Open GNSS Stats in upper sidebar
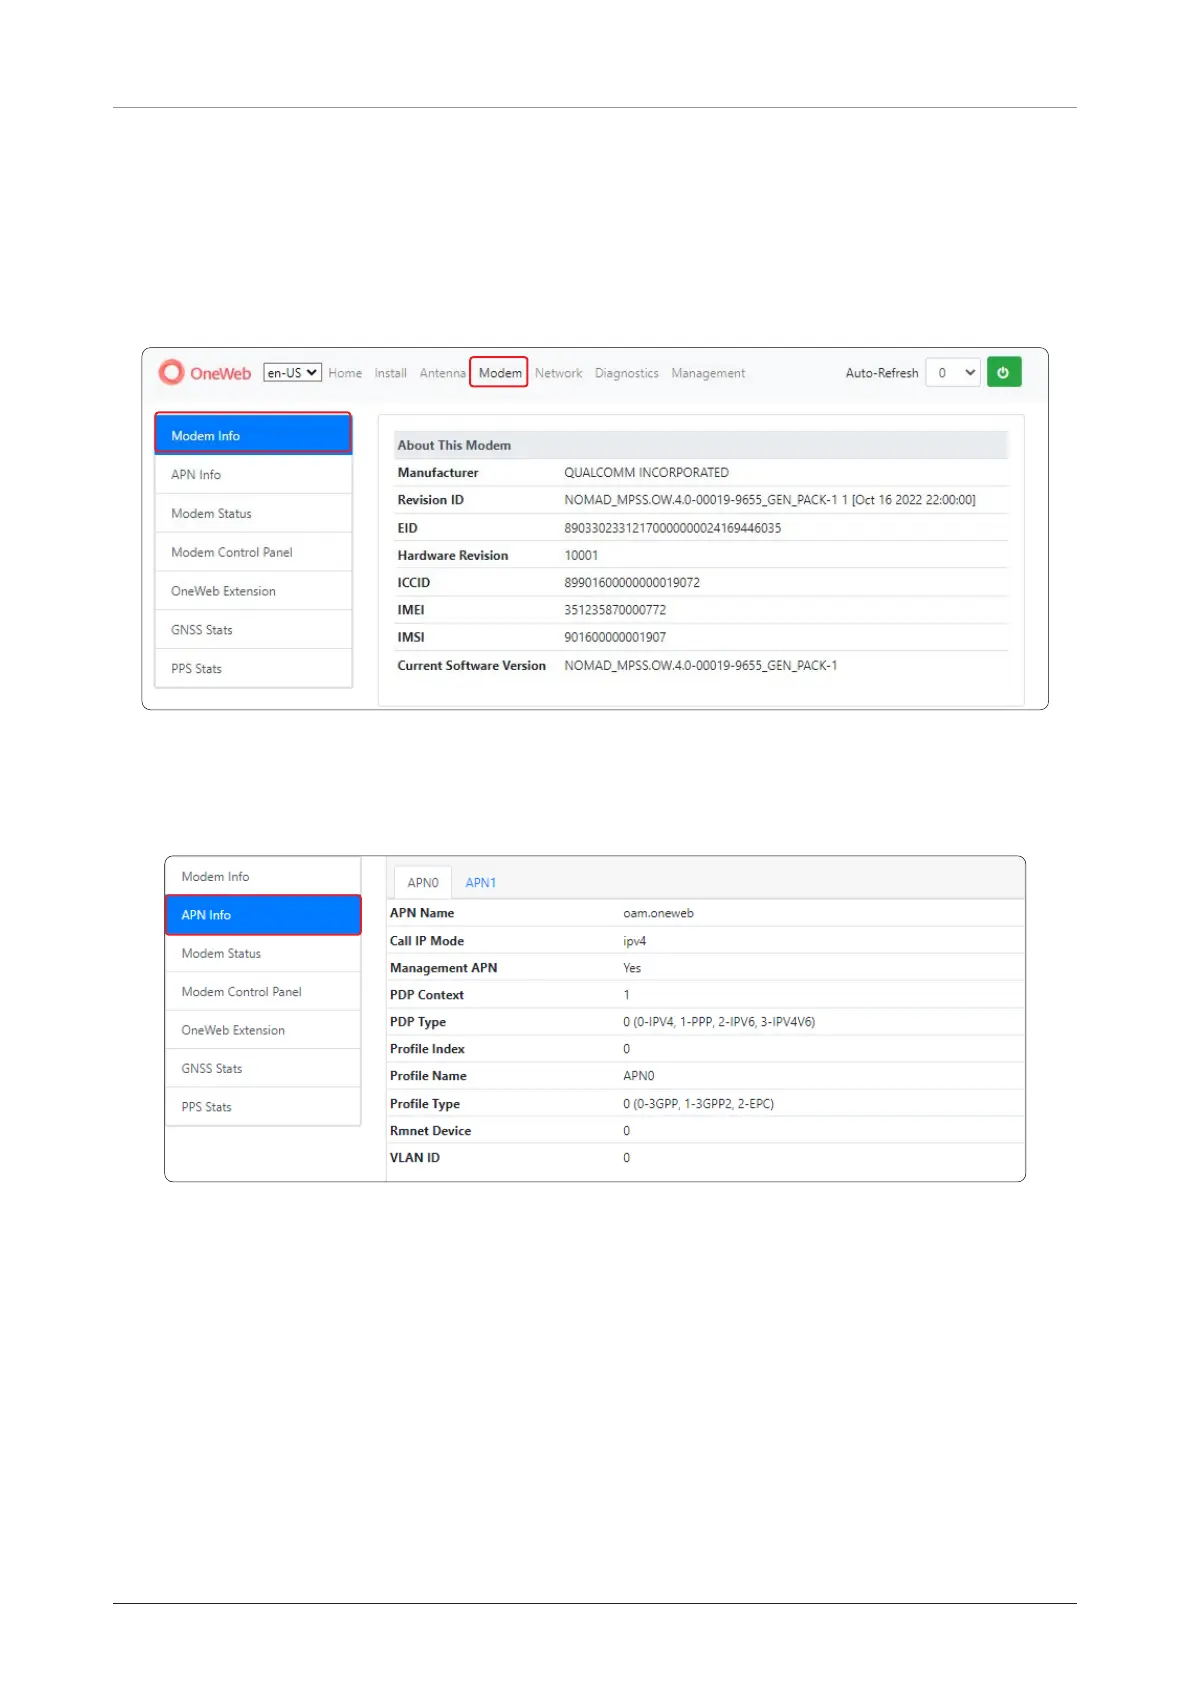This screenshot has width=1191, height=1684. 253,630
